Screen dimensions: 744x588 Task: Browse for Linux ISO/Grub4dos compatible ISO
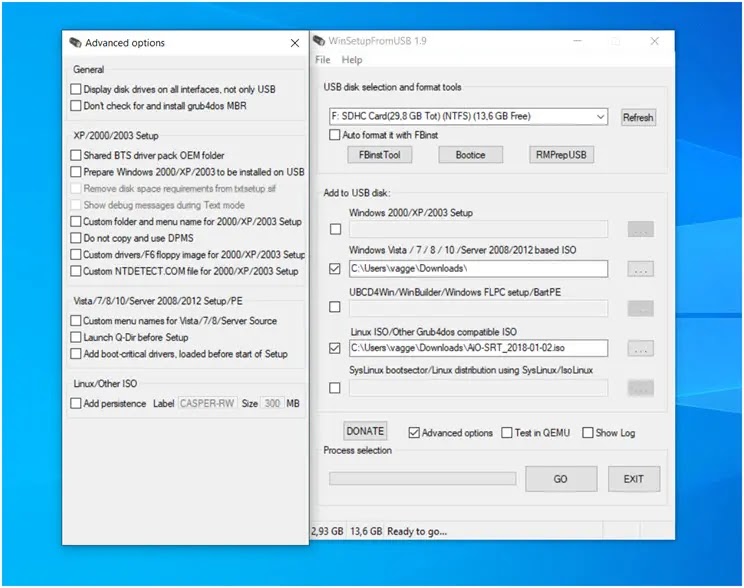point(641,348)
